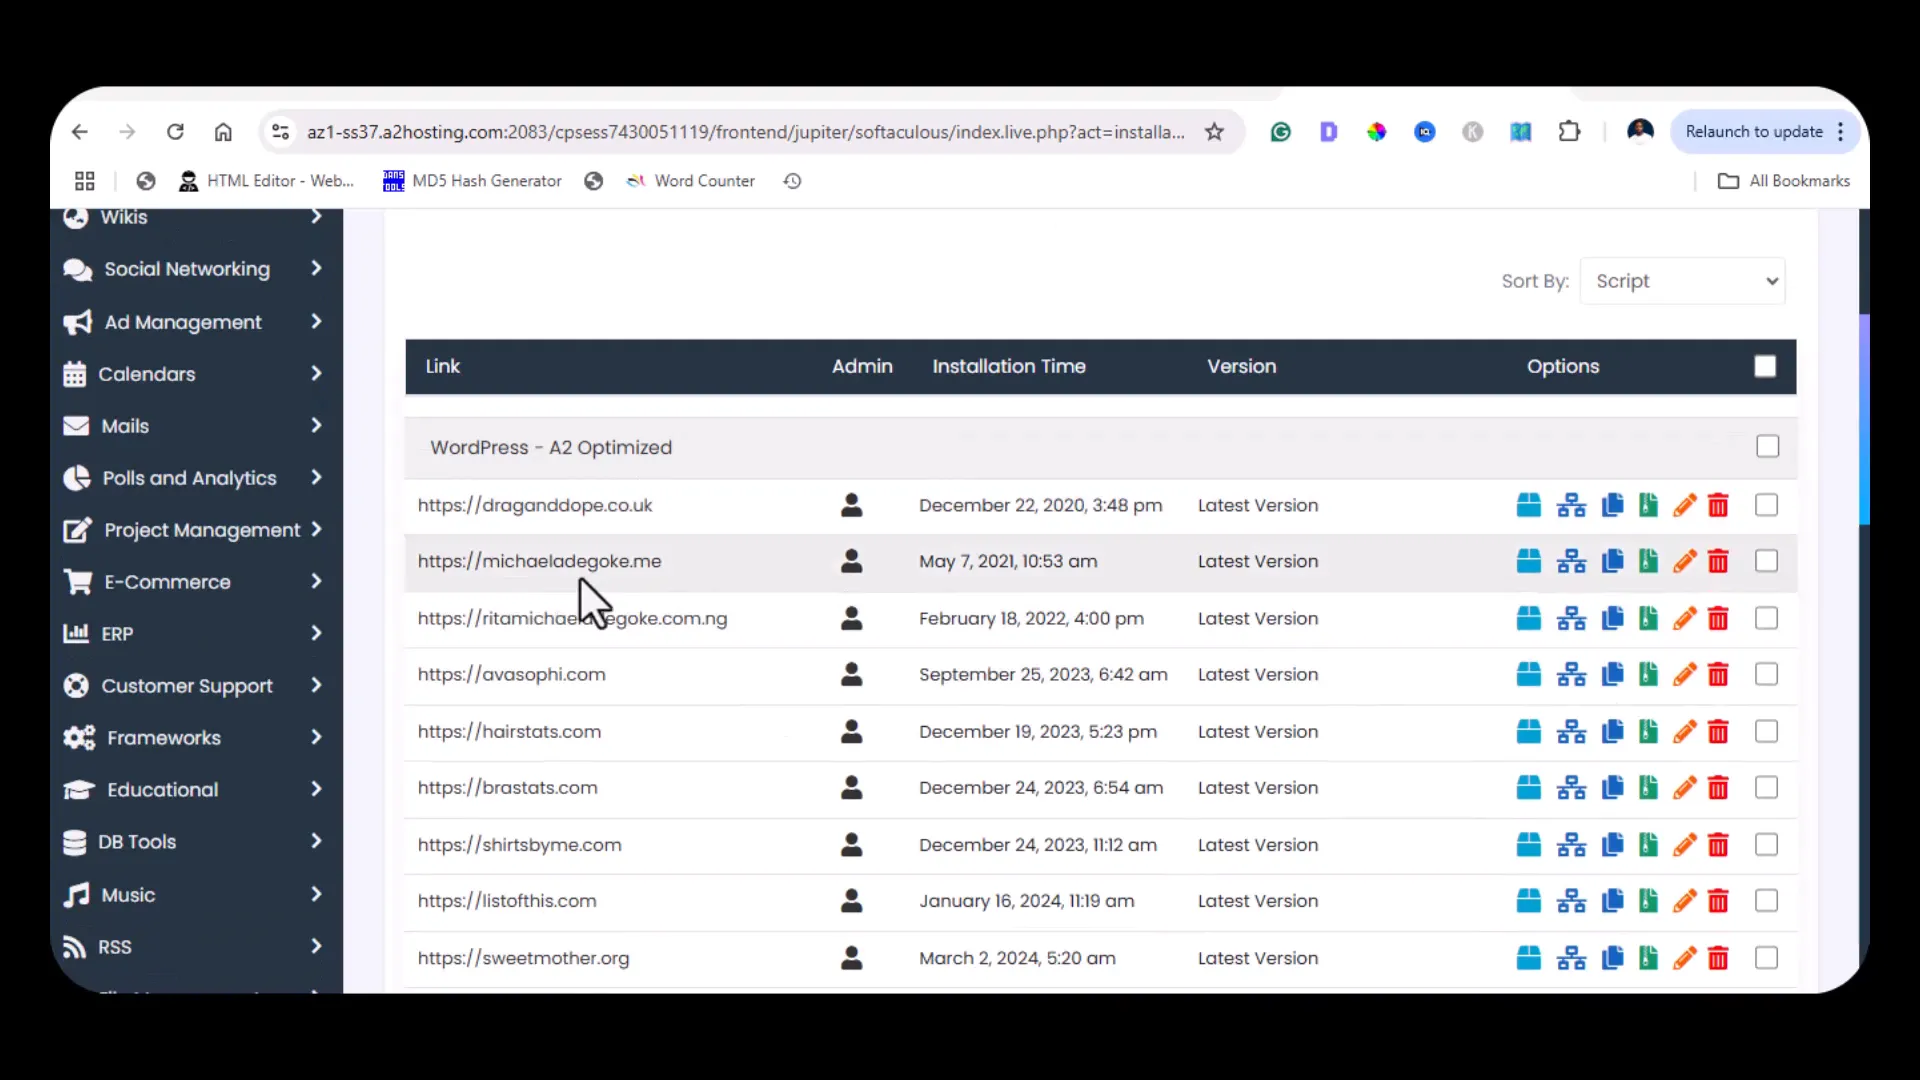
Task: Click the browser home icon
Action: [223, 132]
